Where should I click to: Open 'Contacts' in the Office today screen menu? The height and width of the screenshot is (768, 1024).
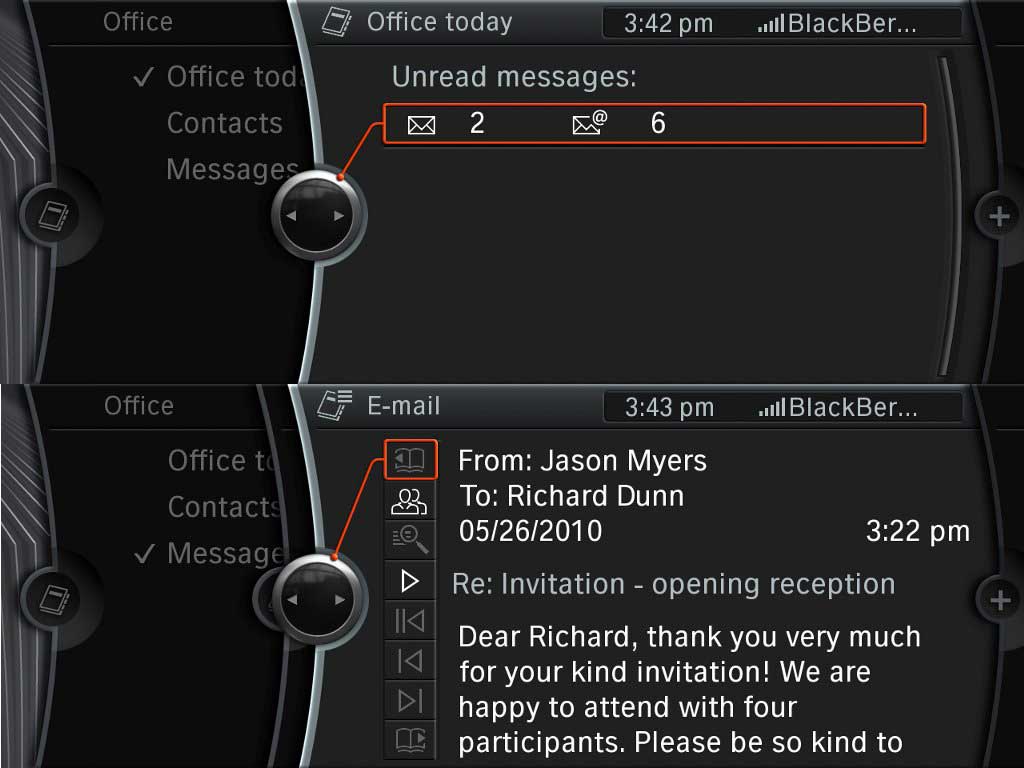pyautogui.click(x=224, y=123)
